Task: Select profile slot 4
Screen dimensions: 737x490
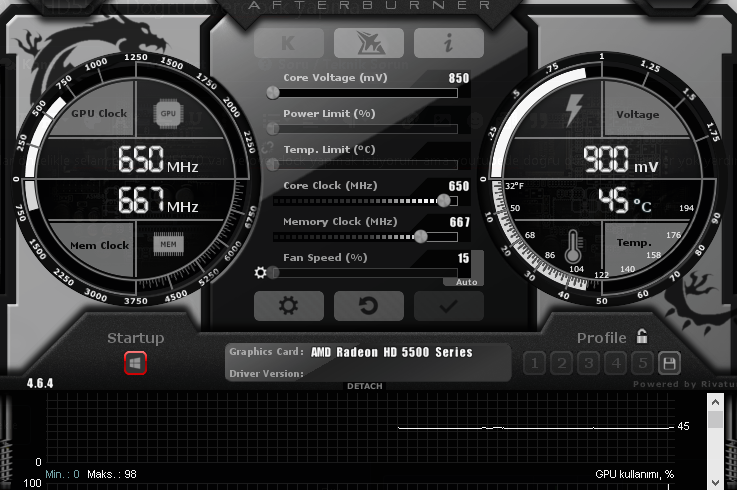Action: [x=616, y=363]
